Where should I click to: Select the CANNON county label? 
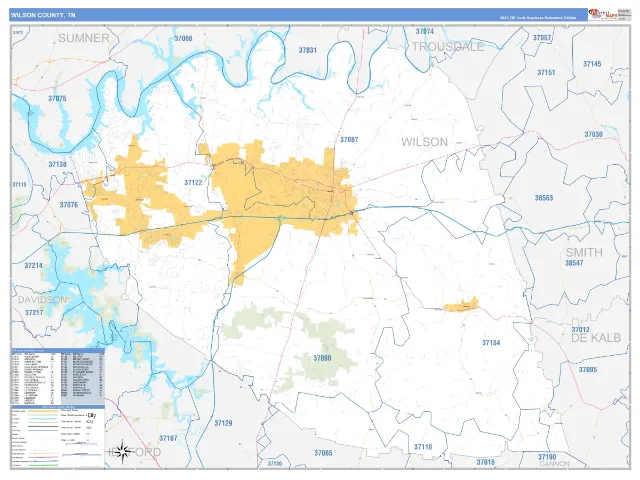[554, 464]
